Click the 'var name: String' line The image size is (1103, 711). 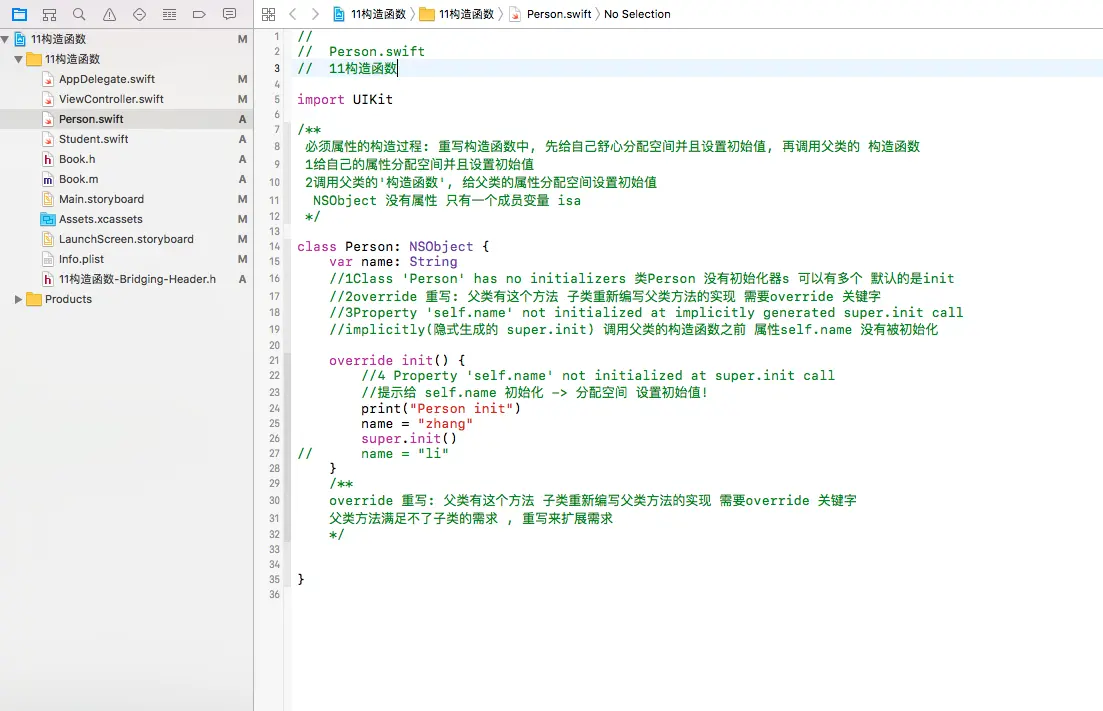click(x=393, y=262)
